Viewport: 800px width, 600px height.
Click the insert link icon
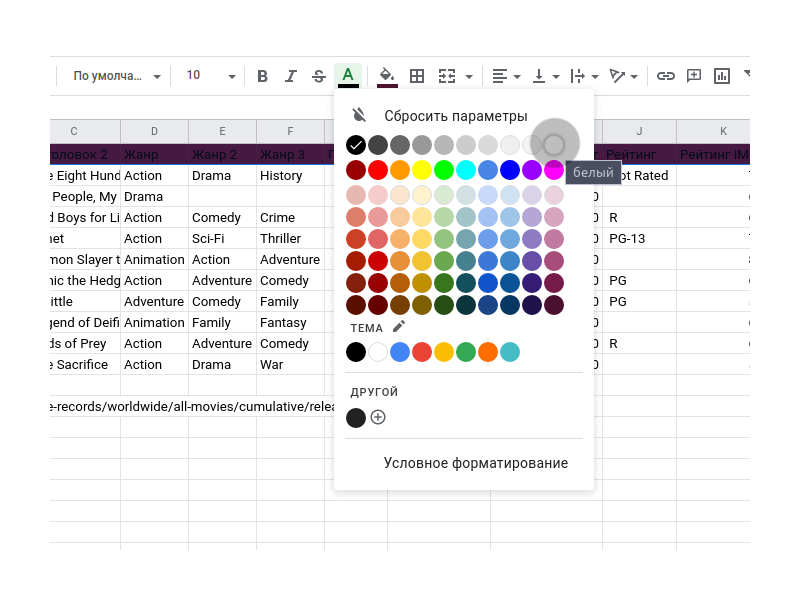pos(665,76)
